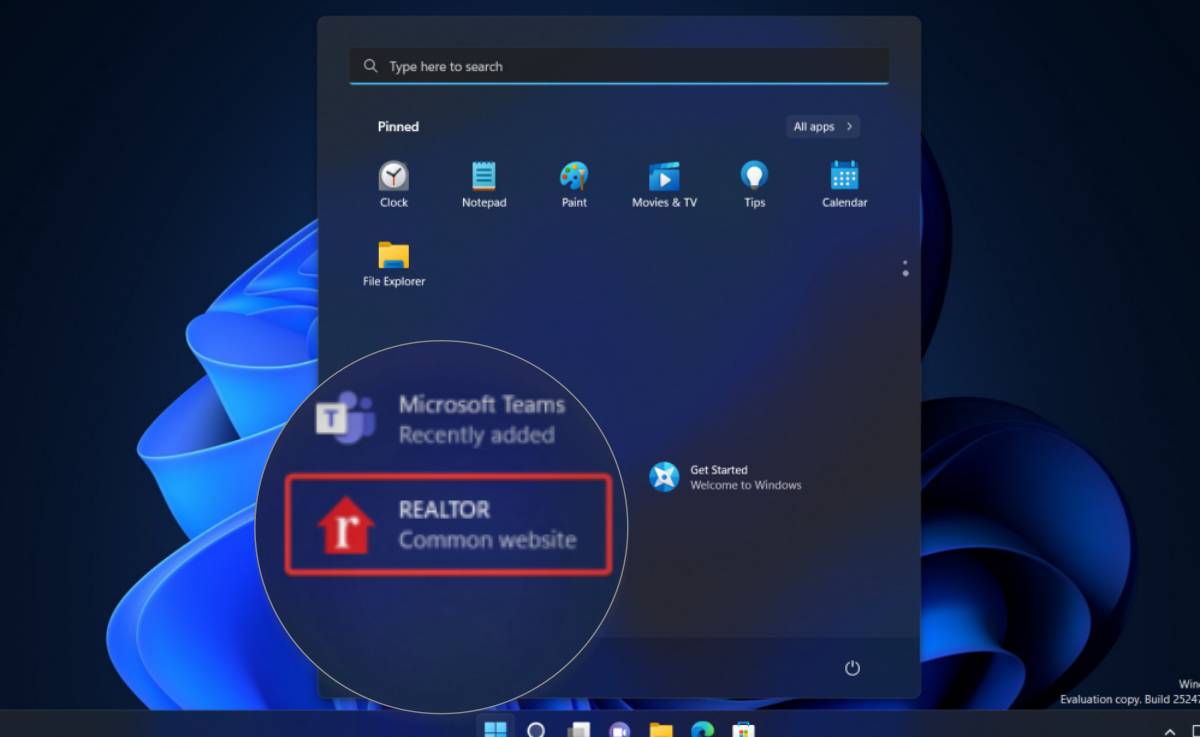Click the Windows Start button on taskbar
Image resolution: width=1200 pixels, height=737 pixels.
click(x=495, y=728)
